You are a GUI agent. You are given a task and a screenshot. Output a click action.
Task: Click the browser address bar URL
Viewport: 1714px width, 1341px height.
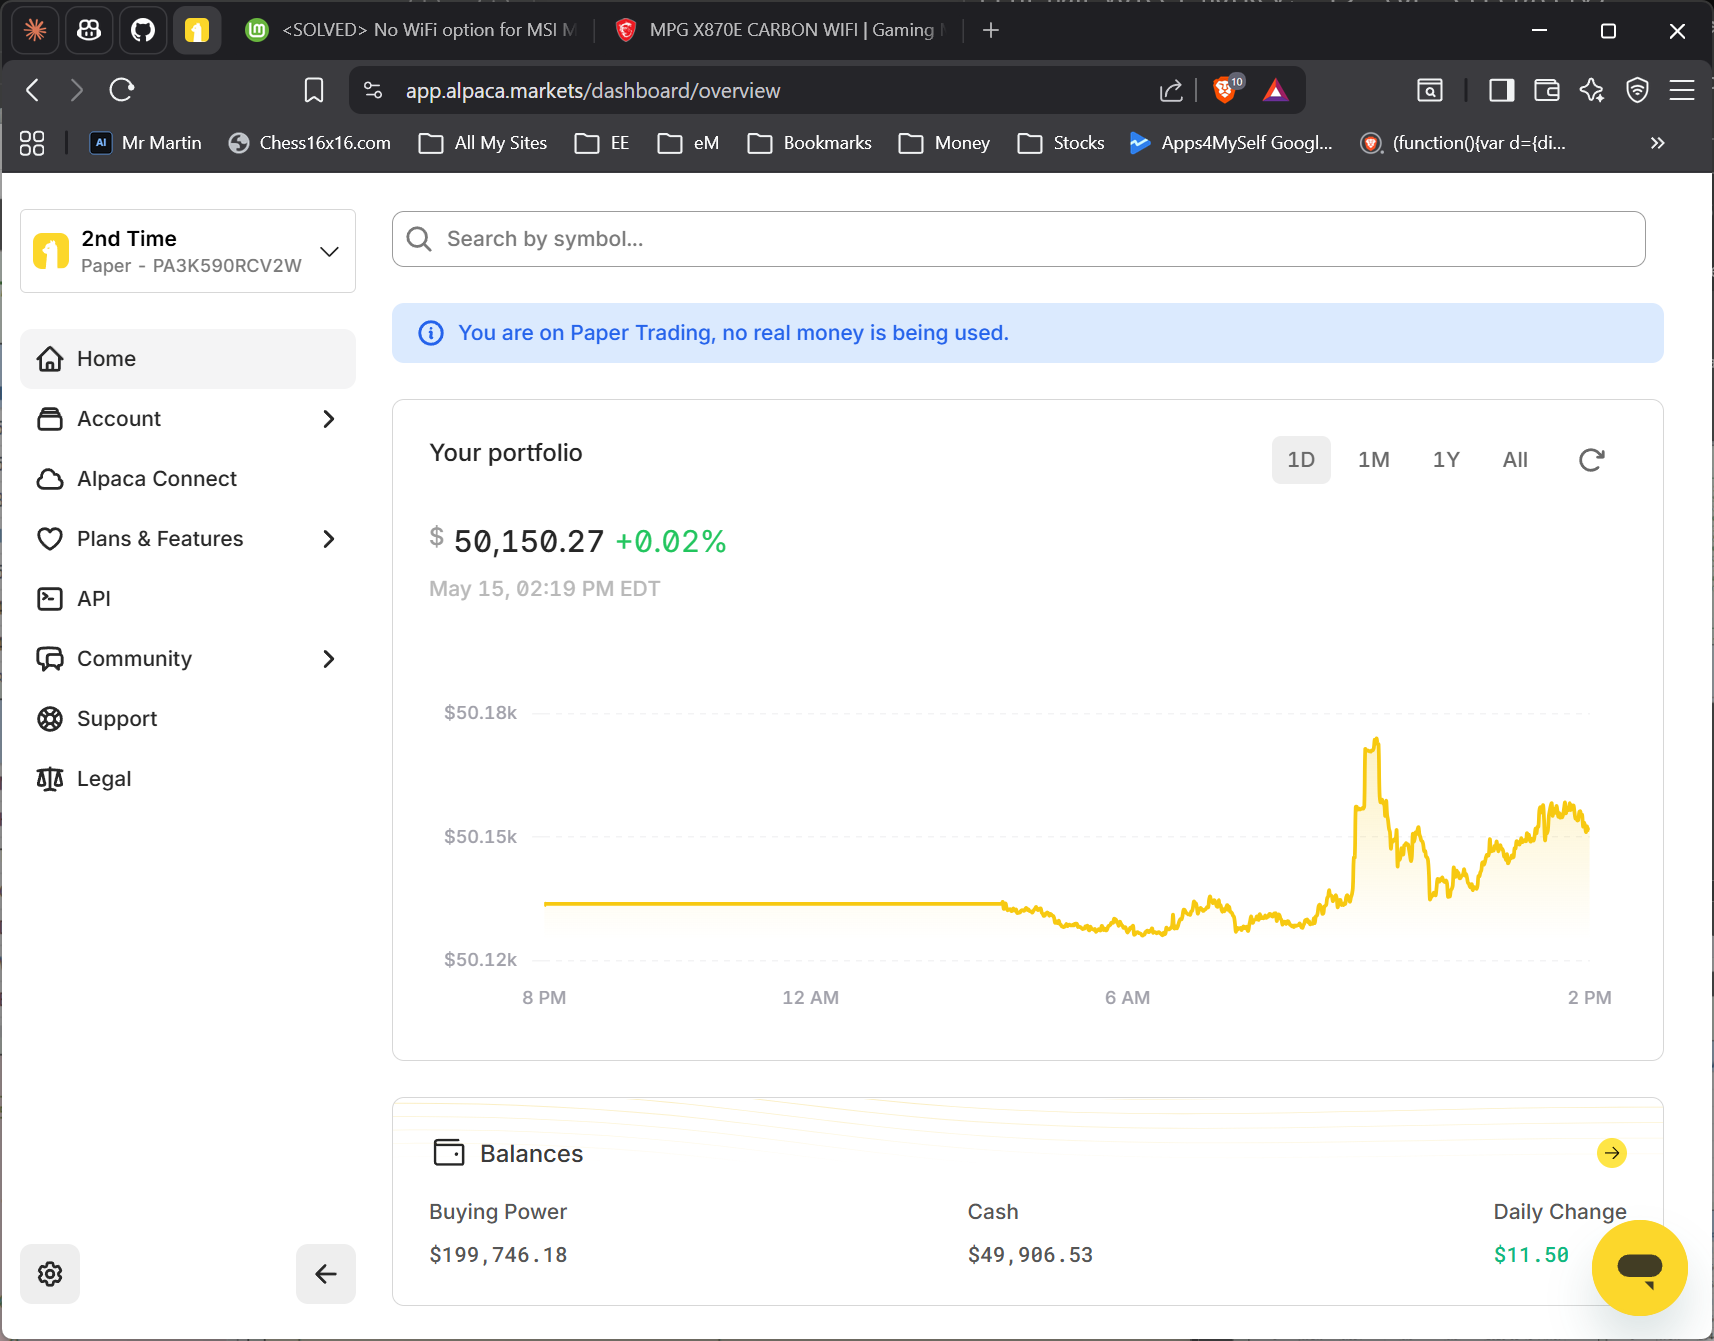[x=593, y=91]
